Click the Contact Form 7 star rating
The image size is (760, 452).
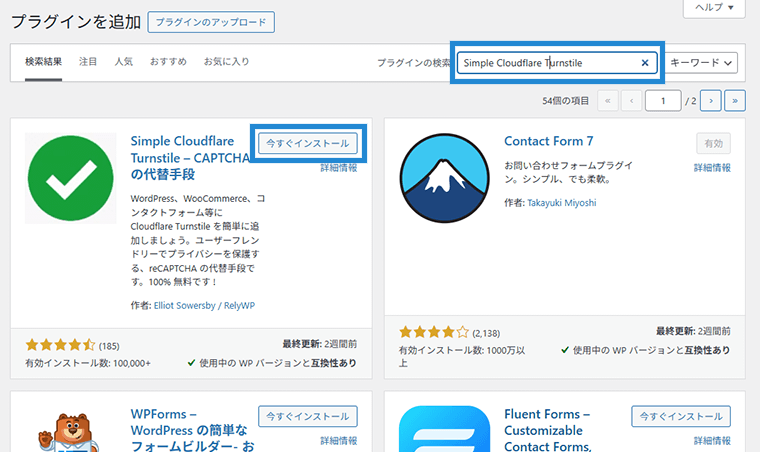[434, 332]
